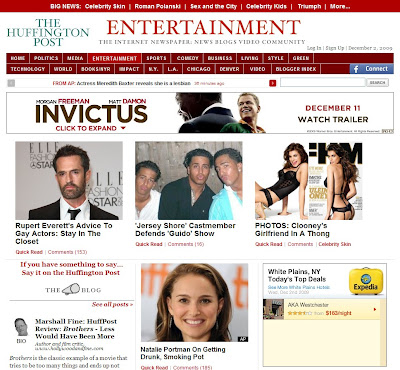Go to the Living section

(250, 58)
